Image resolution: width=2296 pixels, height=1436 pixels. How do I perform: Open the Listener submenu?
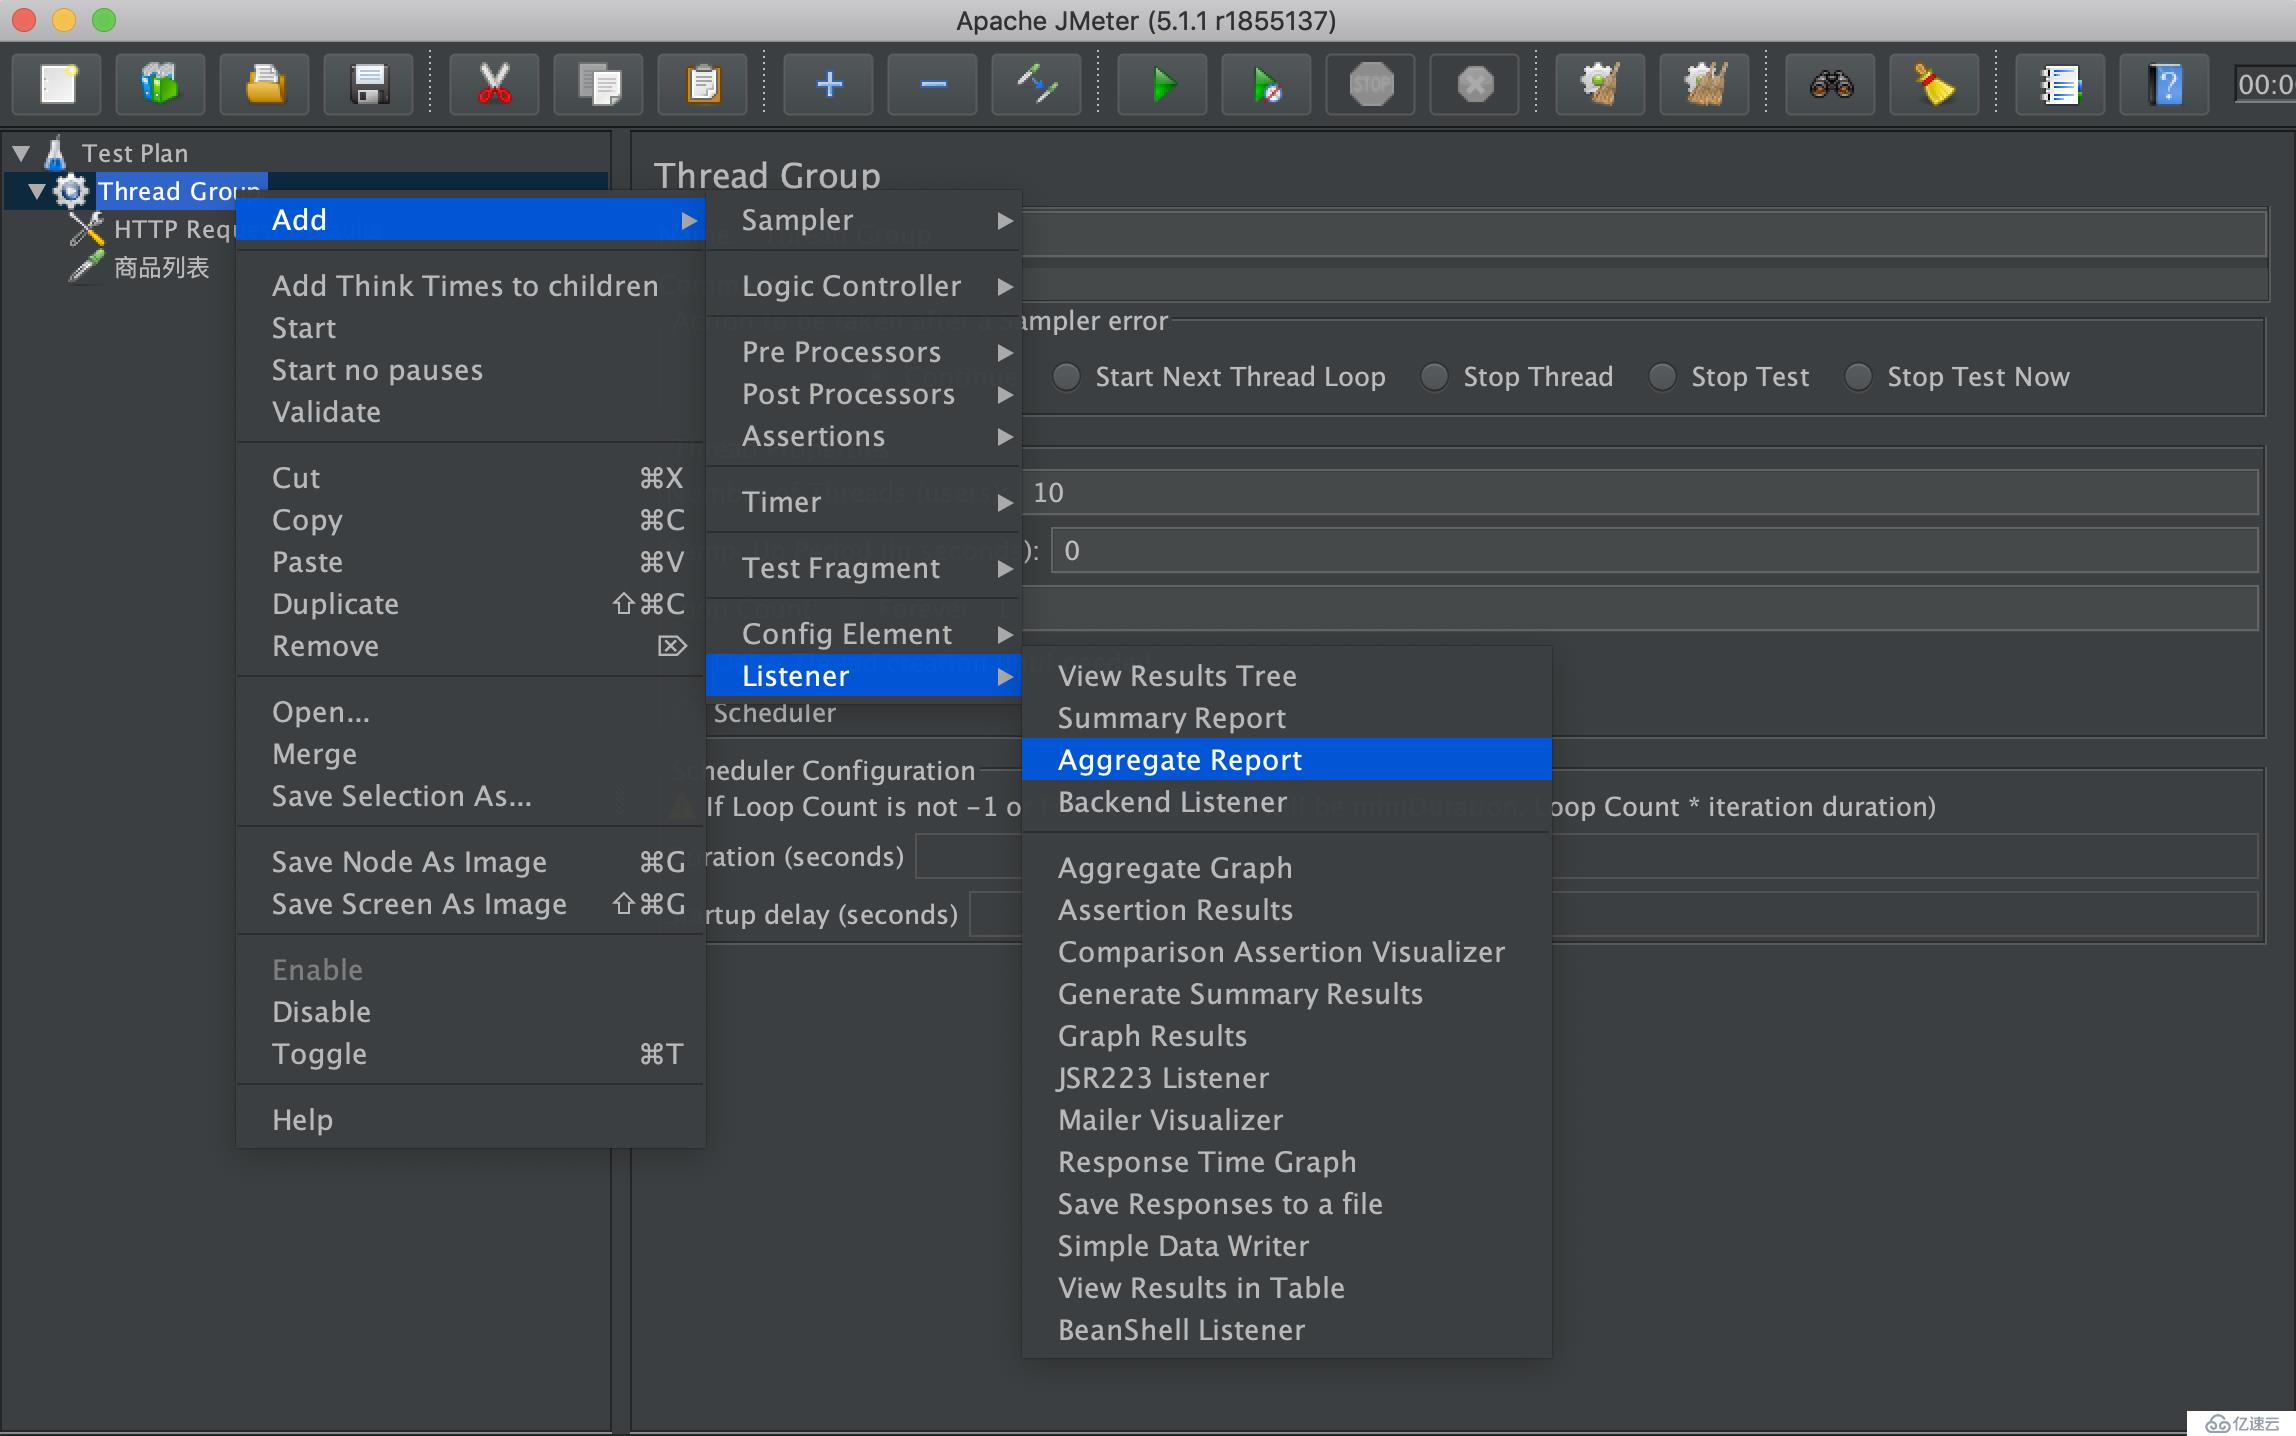click(x=860, y=675)
